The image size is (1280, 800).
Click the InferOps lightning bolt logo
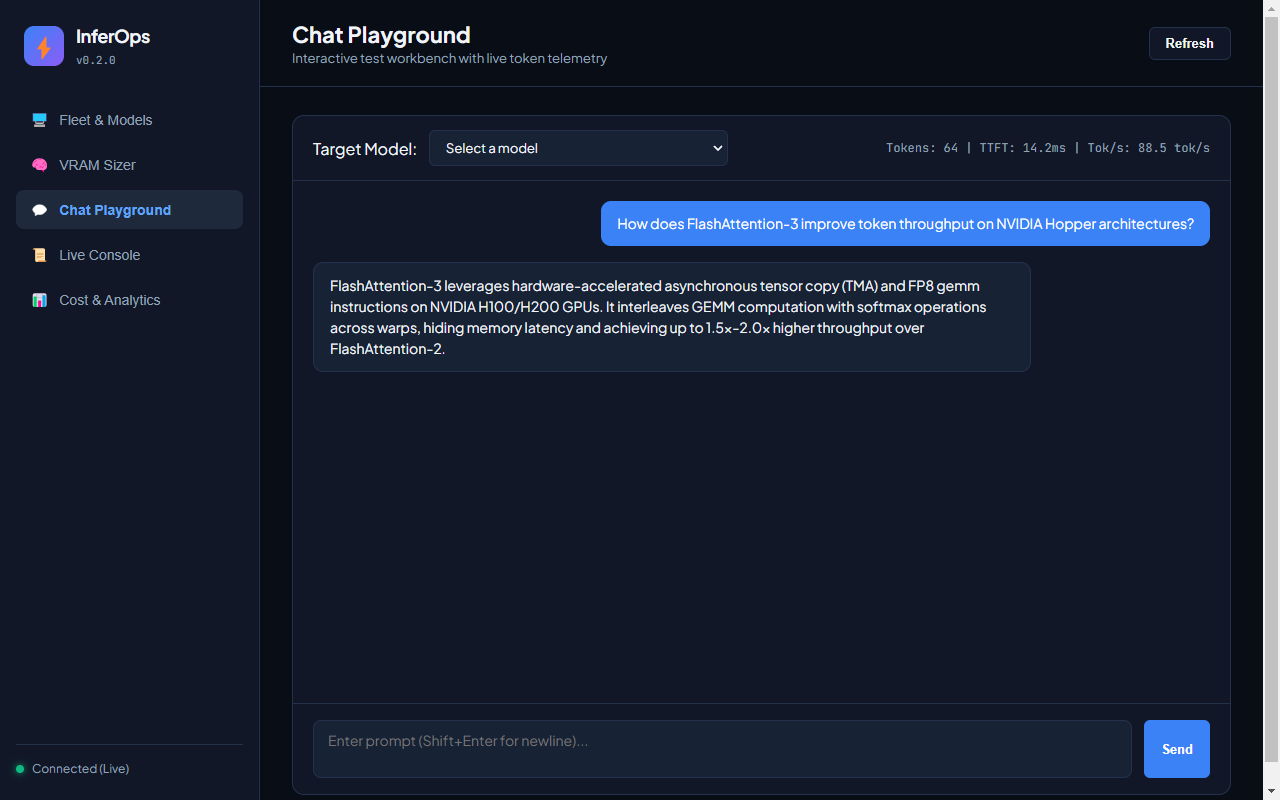click(44, 46)
